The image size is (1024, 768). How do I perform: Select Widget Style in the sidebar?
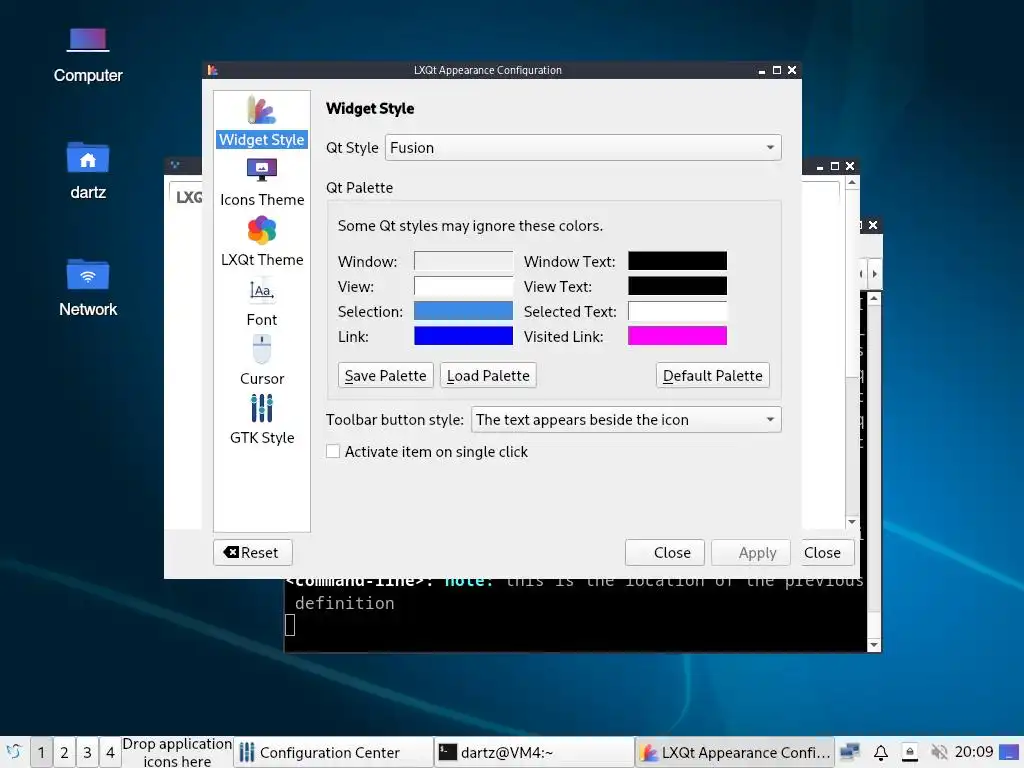coord(261,121)
